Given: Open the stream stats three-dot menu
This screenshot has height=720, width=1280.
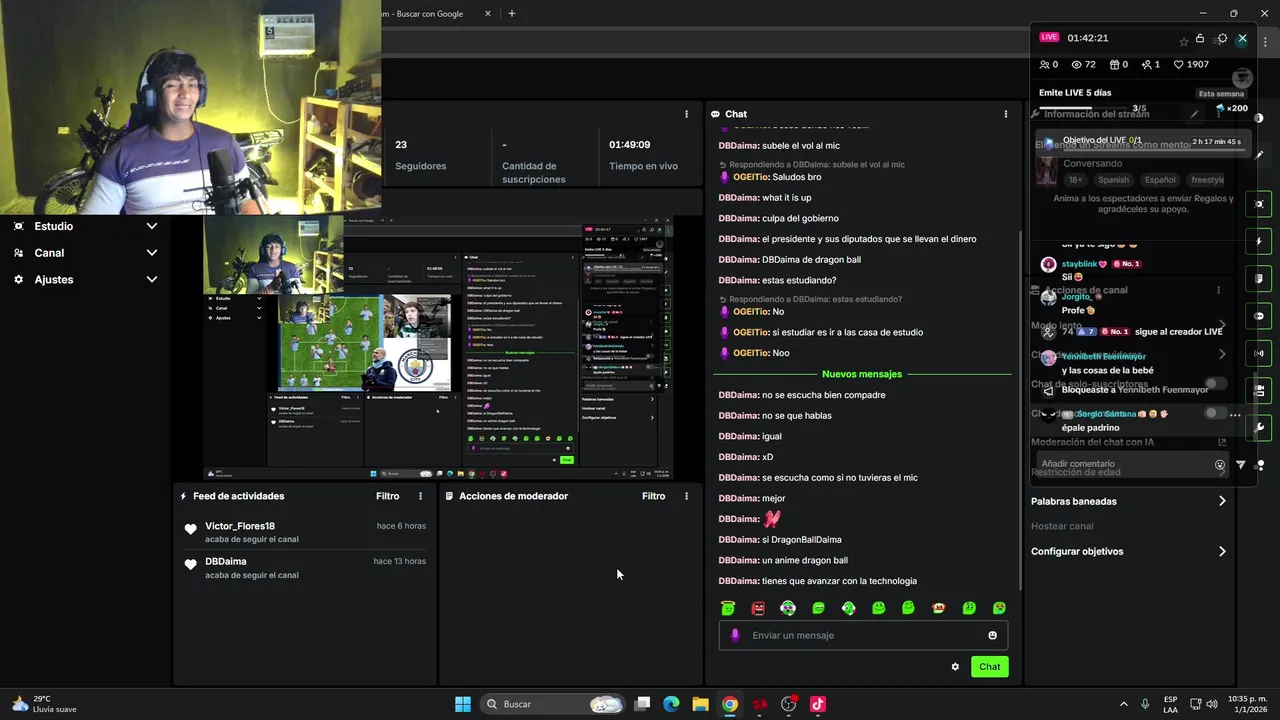Looking at the screenshot, I should click(x=686, y=114).
